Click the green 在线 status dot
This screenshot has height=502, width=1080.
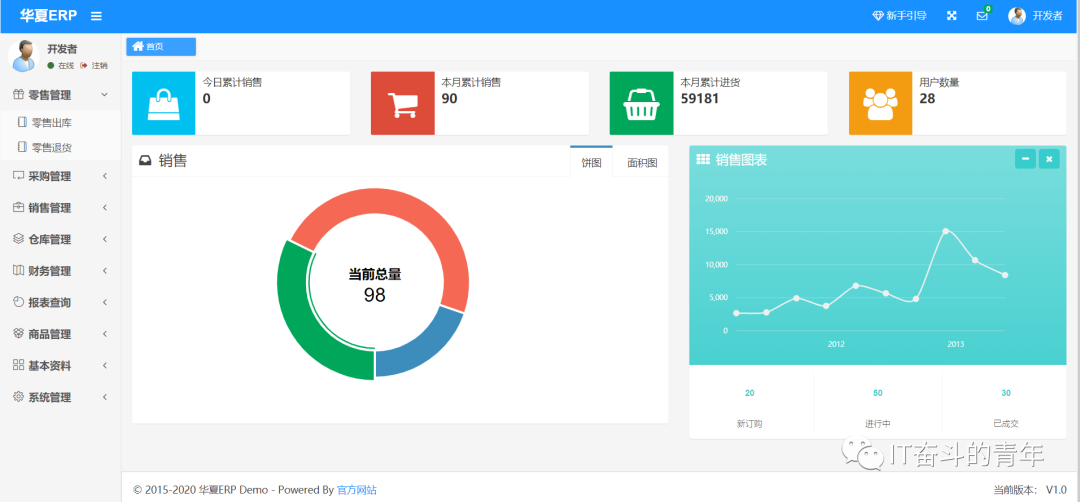tap(50, 65)
